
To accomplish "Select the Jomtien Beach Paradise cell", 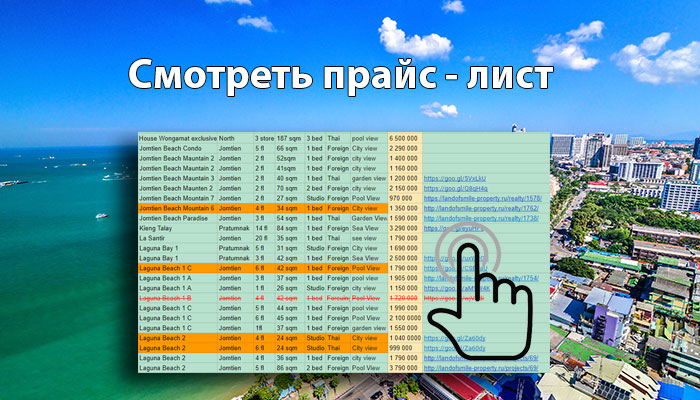I will coord(173,218).
